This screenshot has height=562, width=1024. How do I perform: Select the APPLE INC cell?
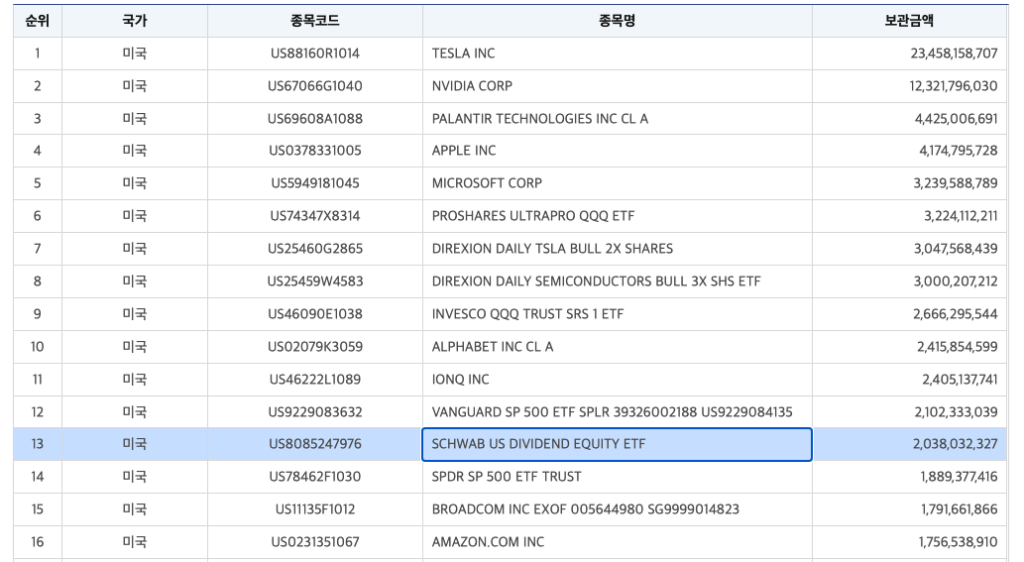click(x=617, y=151)
